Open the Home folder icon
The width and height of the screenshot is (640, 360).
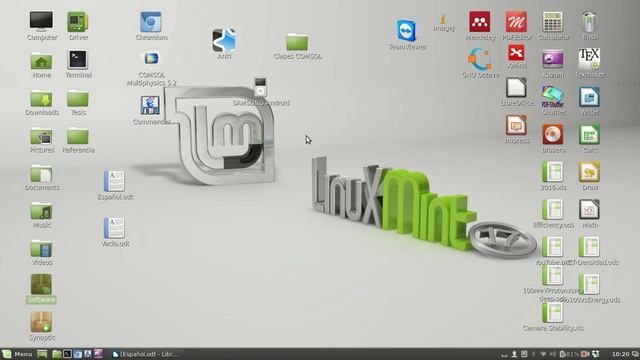tap(41, 61)
